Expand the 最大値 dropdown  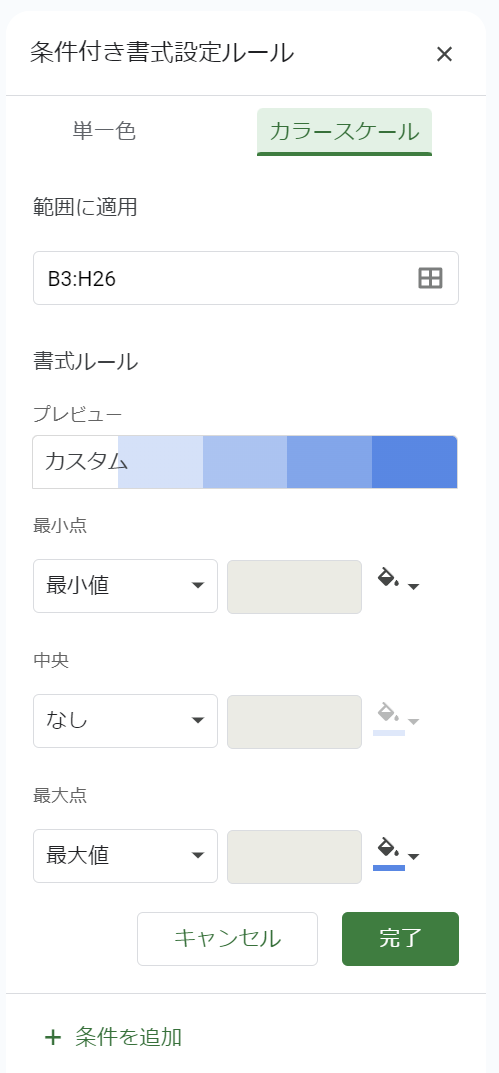(x=125, y=855)
